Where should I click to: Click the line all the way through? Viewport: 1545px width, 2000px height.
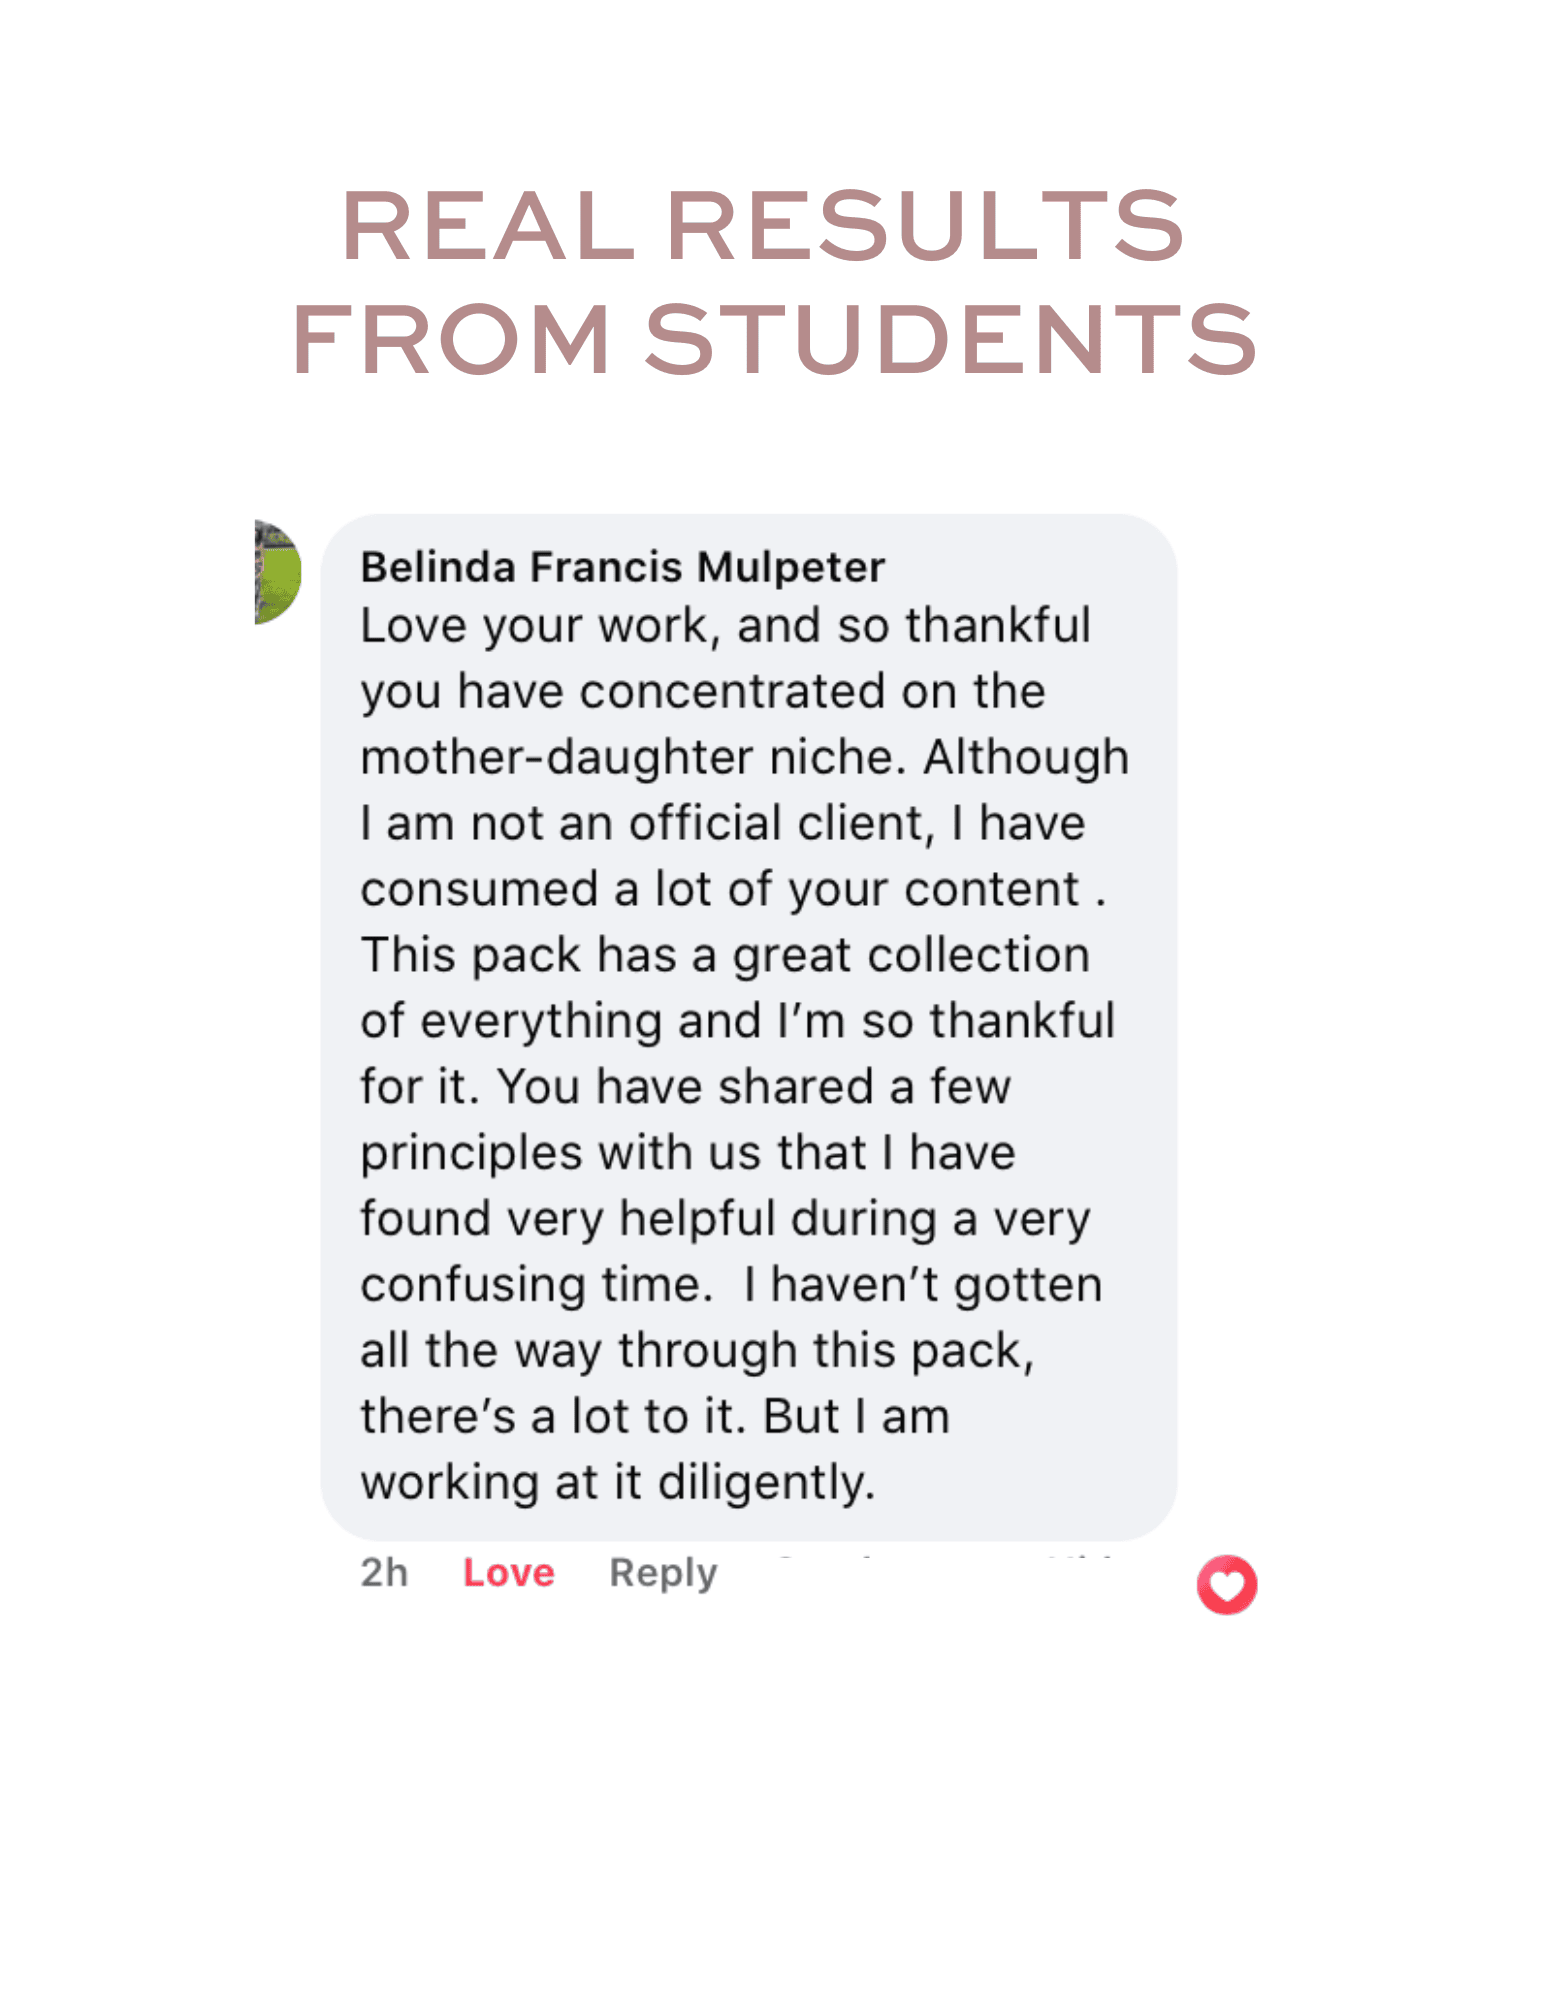[x=696, y=1350]
